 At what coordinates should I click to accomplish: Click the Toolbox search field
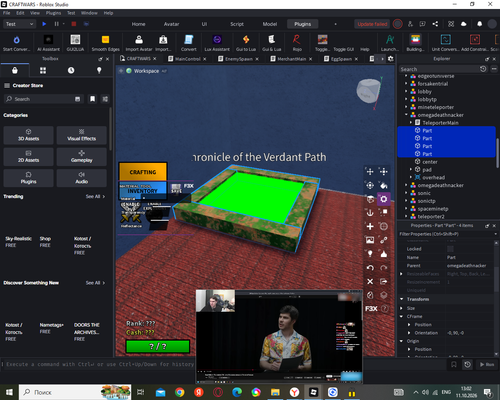[x=43, y=99]
